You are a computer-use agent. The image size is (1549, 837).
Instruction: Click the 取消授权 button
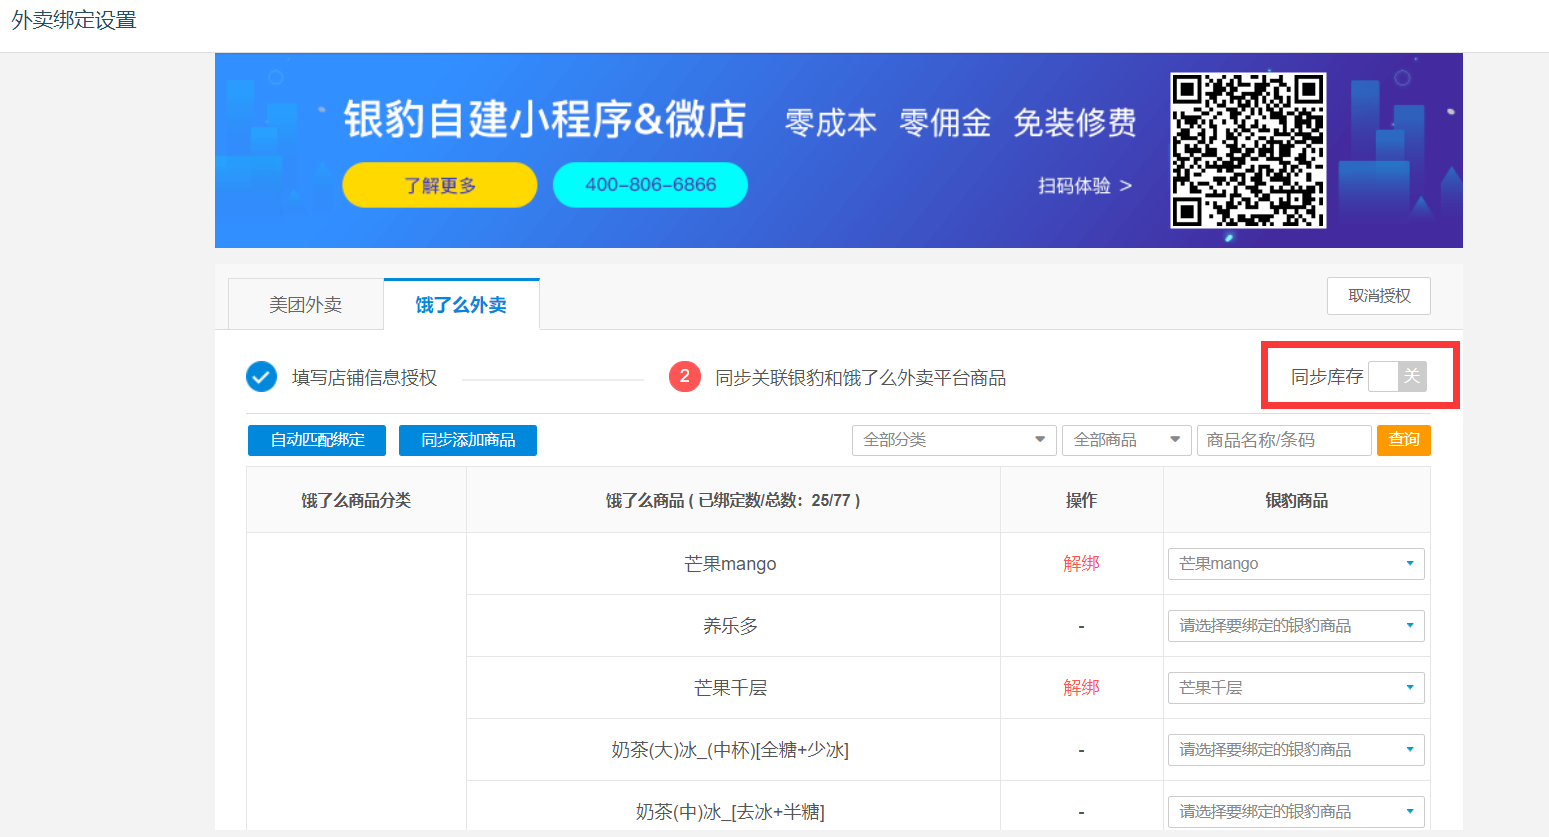point(1378,296)
